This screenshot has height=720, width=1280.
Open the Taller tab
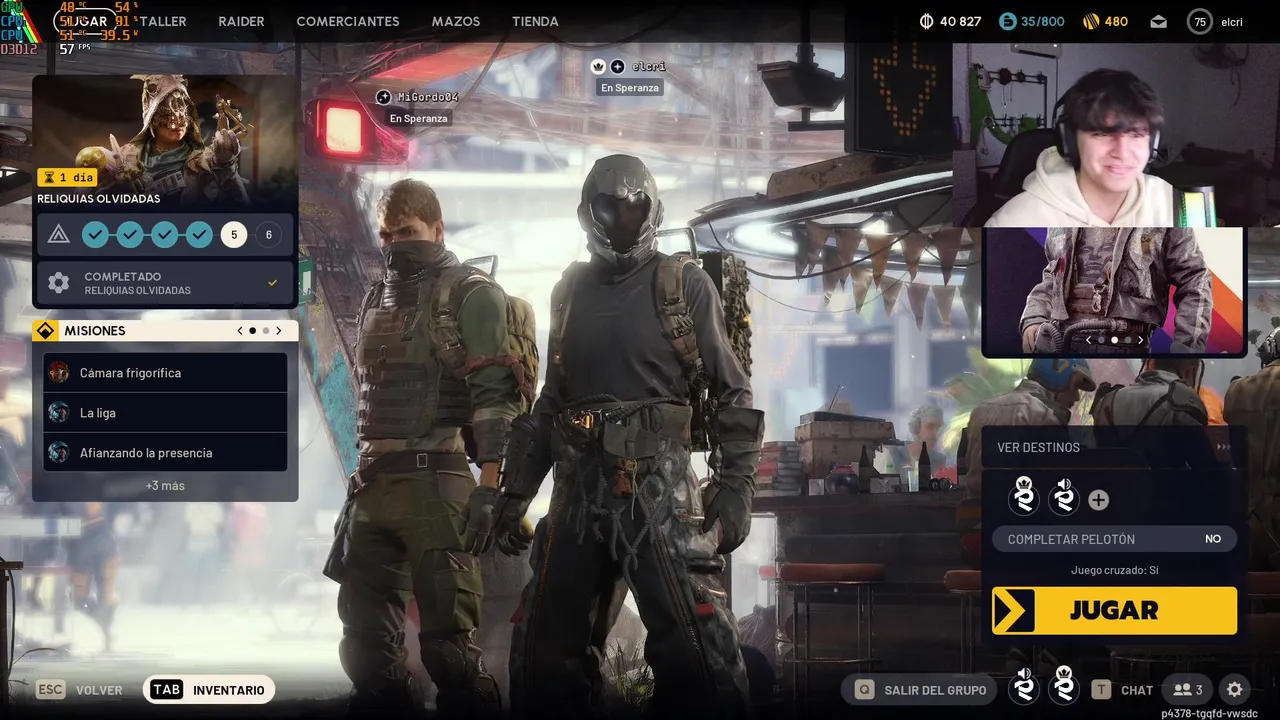(x=163, y=21)
